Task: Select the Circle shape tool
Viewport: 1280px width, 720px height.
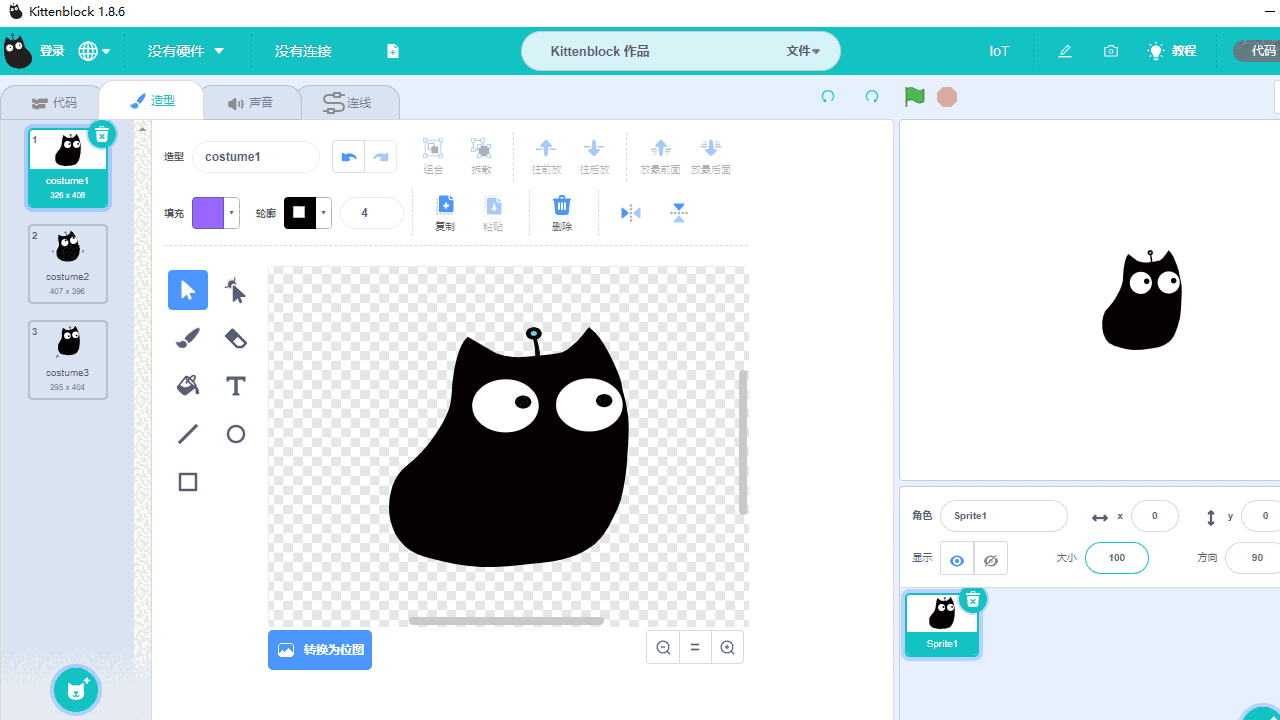Action: pyautogui.click(x=235, y=434)
